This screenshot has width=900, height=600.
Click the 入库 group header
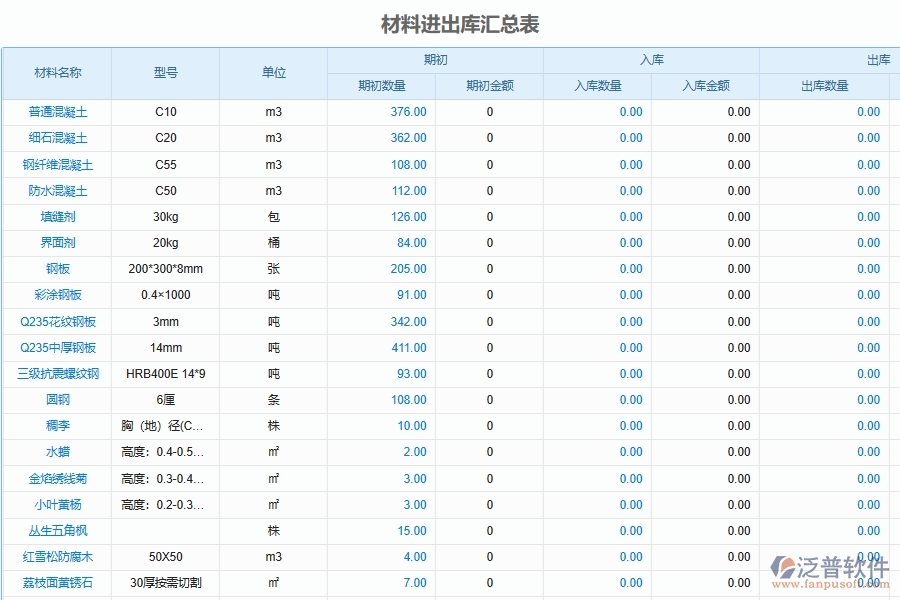(650, 60)
